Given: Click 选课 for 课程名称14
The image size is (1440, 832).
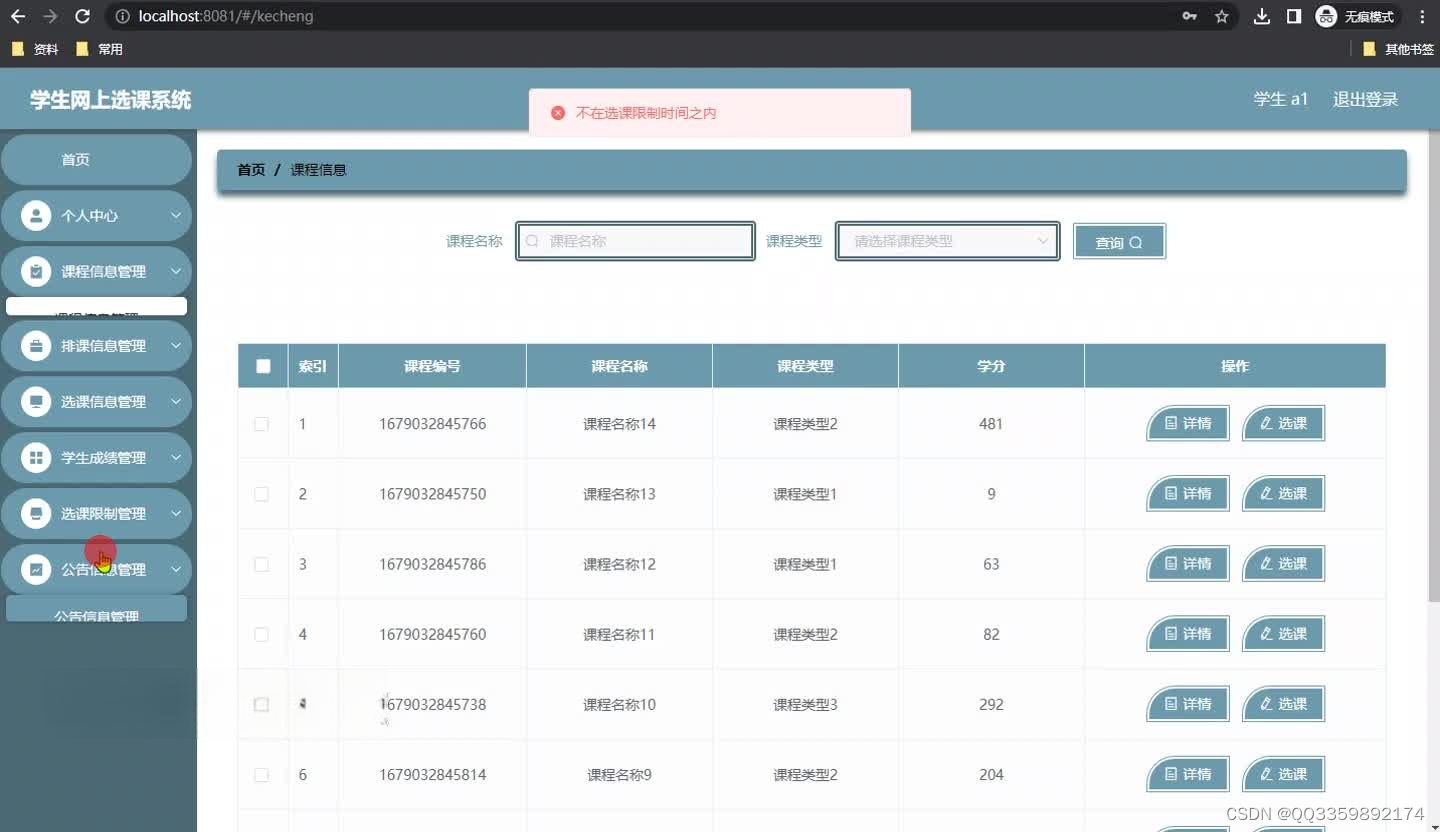Looking at the screenshot, I should click(x=1283, y=424).
